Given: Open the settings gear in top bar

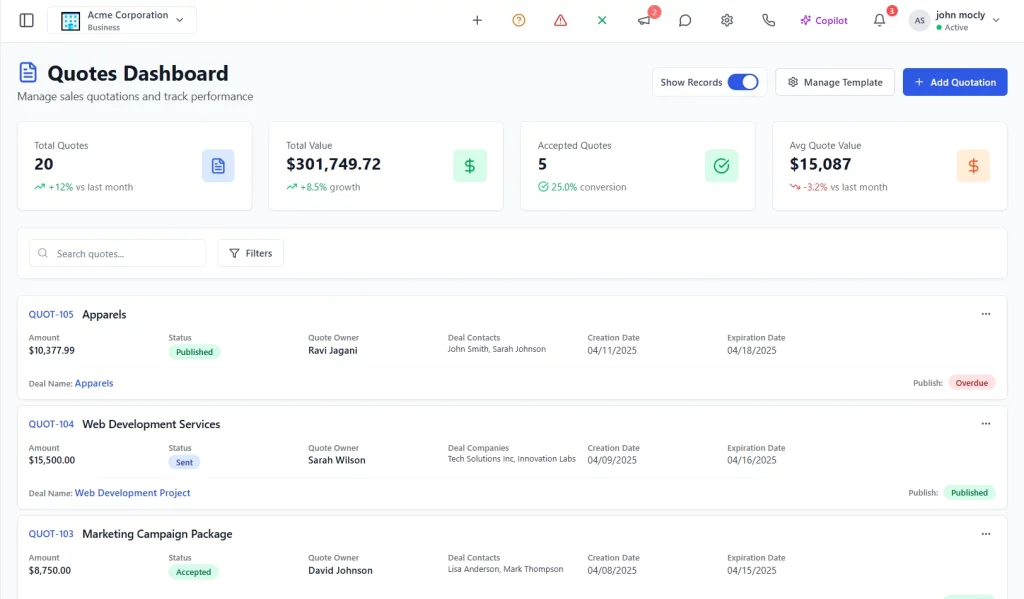Looking at the screenshot, I should [727, 20].
